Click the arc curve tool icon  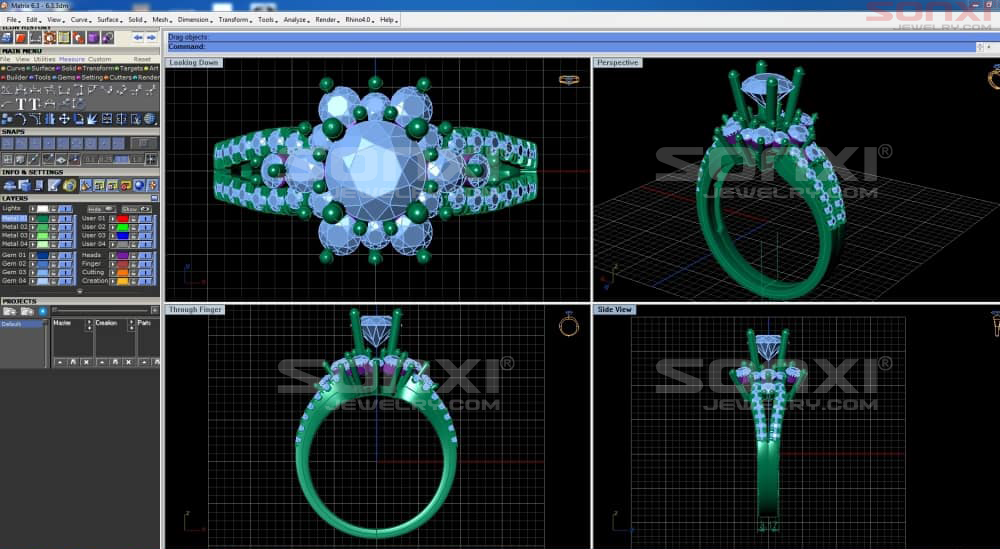tap(21, 119)
